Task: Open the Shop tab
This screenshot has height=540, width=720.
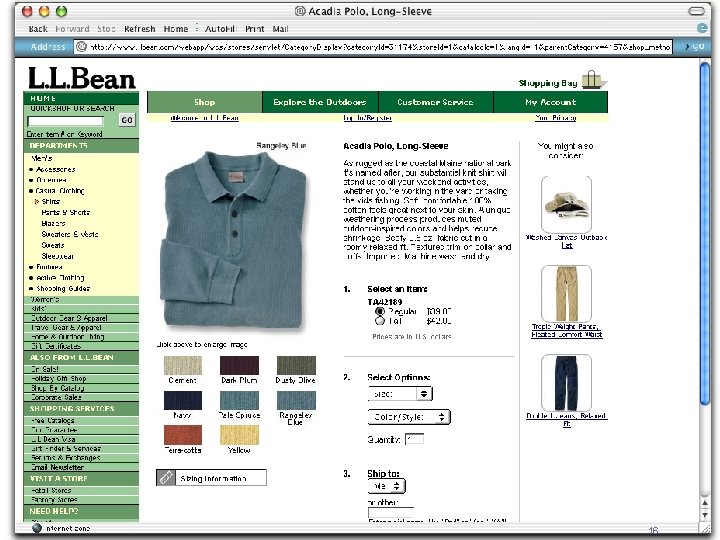Action: [204, 102]
